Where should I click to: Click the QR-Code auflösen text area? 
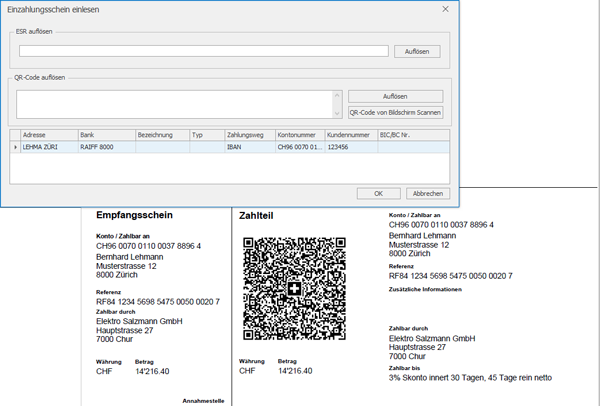(175, 104)
